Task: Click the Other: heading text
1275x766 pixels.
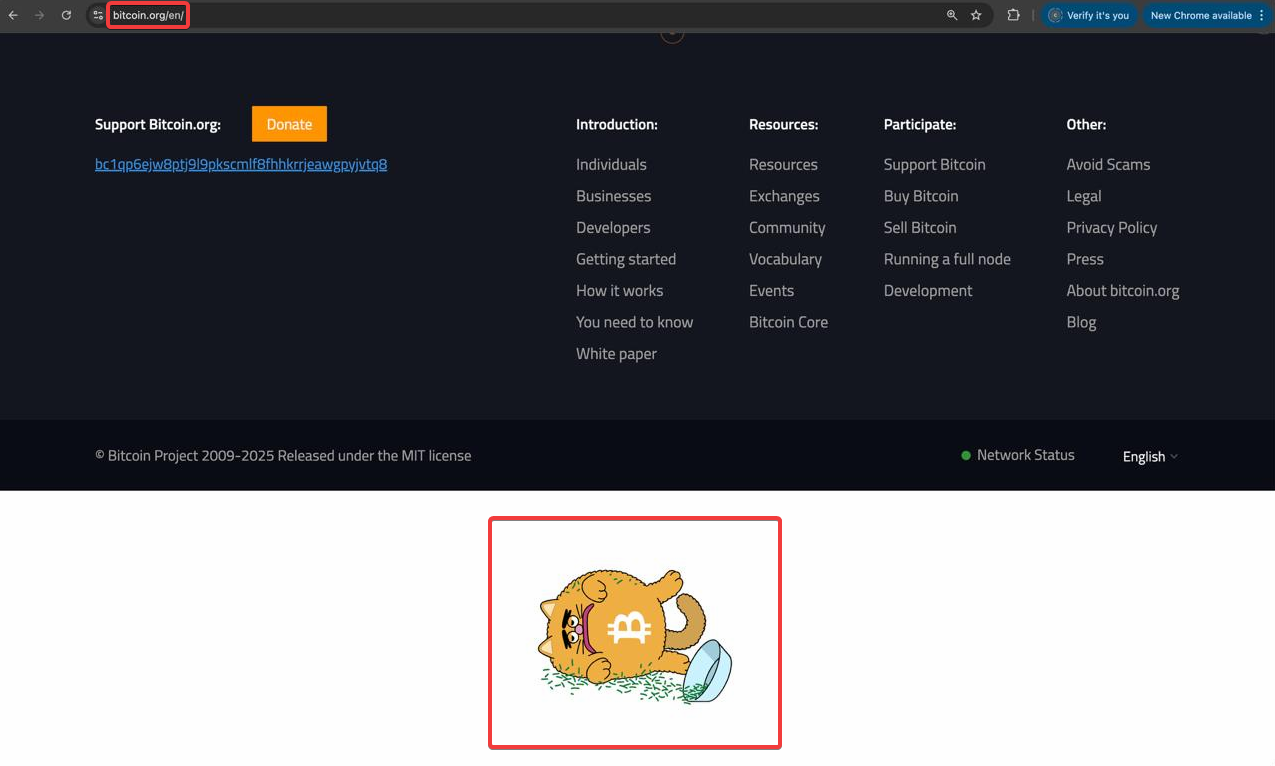Action: (1086, 124)
